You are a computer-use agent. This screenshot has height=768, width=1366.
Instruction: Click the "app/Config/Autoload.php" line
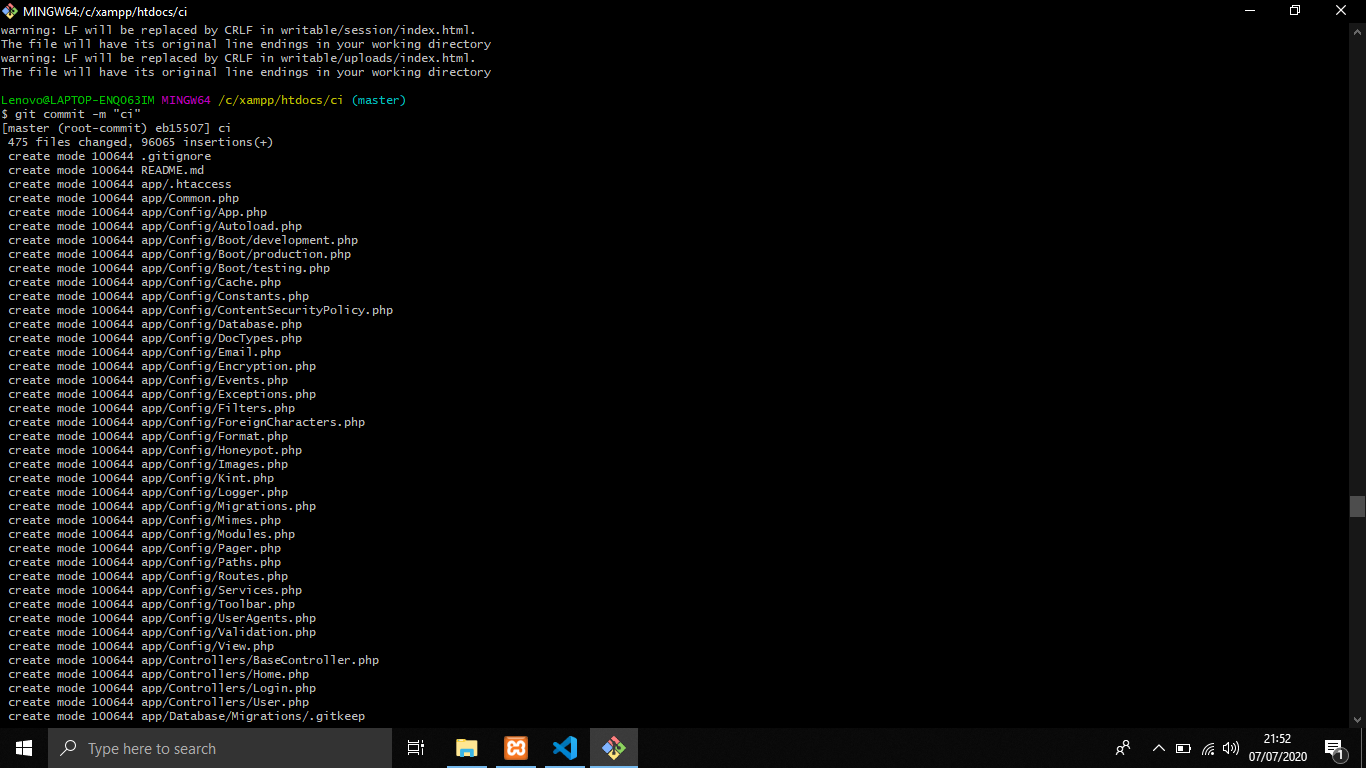coord(155,226)
